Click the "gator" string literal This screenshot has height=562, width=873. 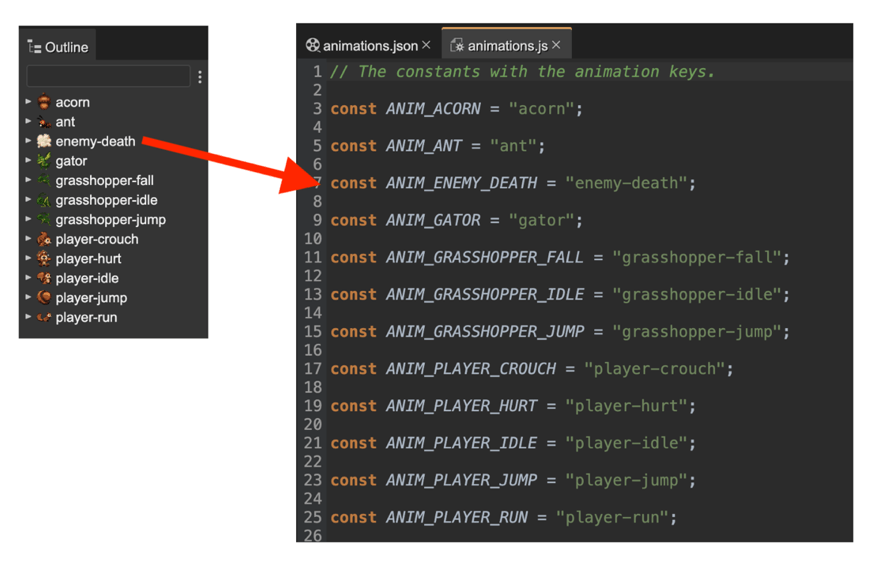[541, 221]
